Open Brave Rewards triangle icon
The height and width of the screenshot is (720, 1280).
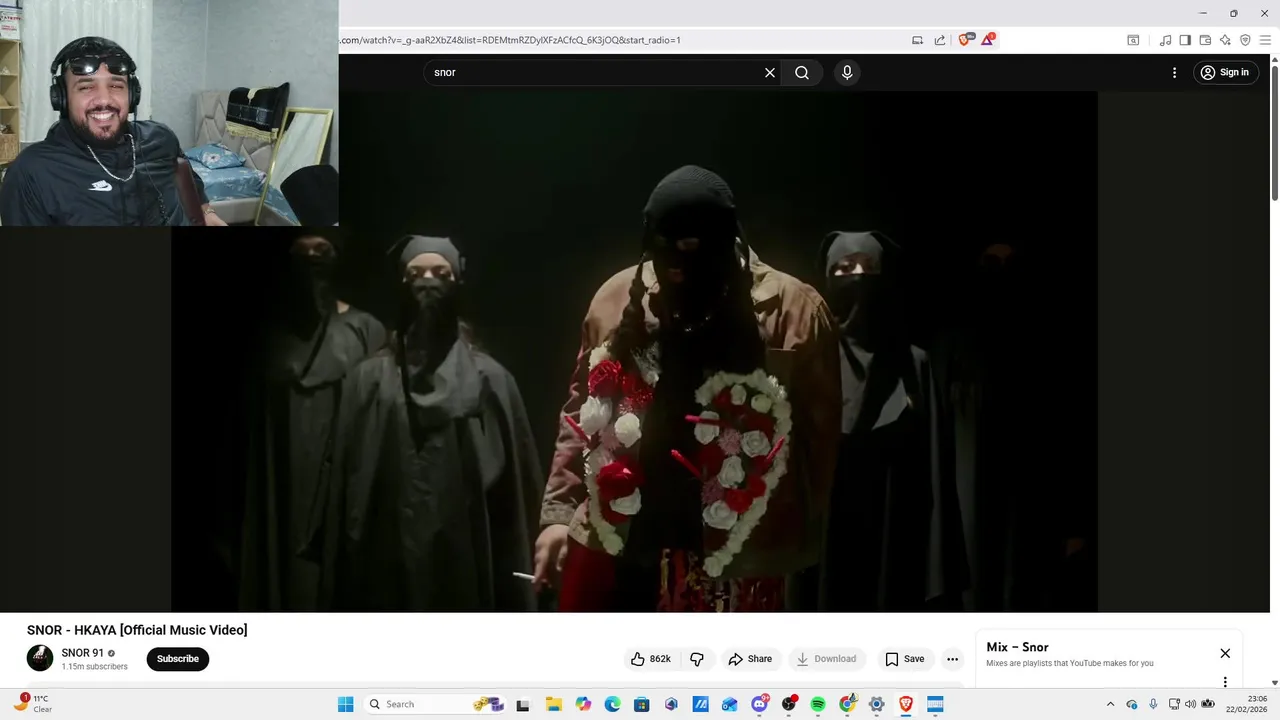pos(988,40)
